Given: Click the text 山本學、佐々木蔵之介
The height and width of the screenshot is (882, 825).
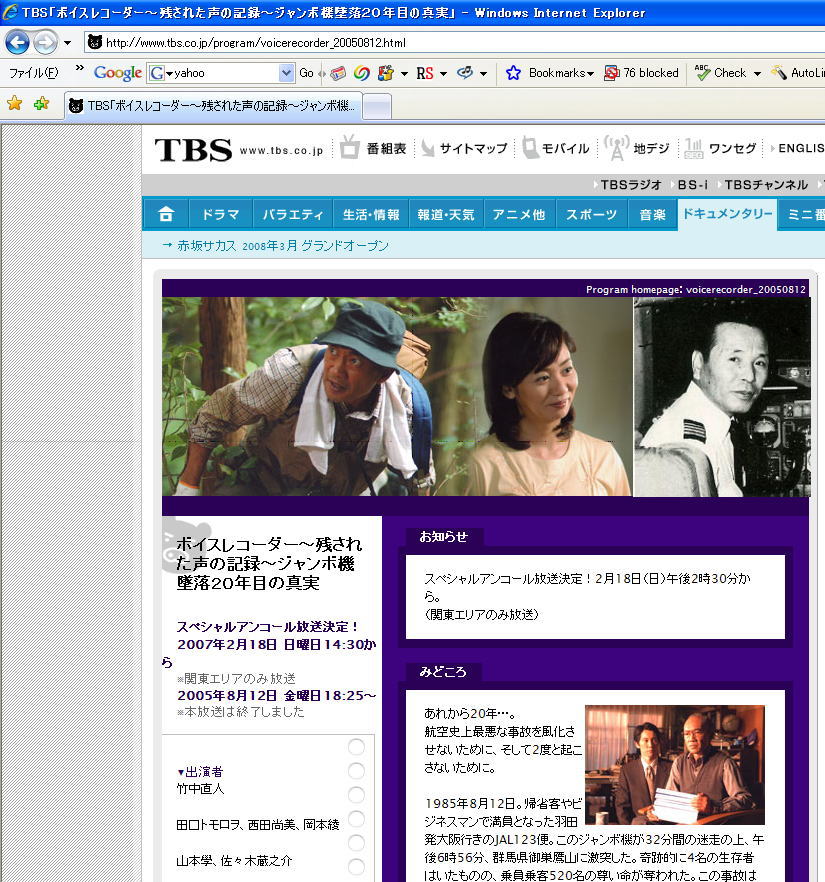Looking at the screenshot, I should point(235,861).
